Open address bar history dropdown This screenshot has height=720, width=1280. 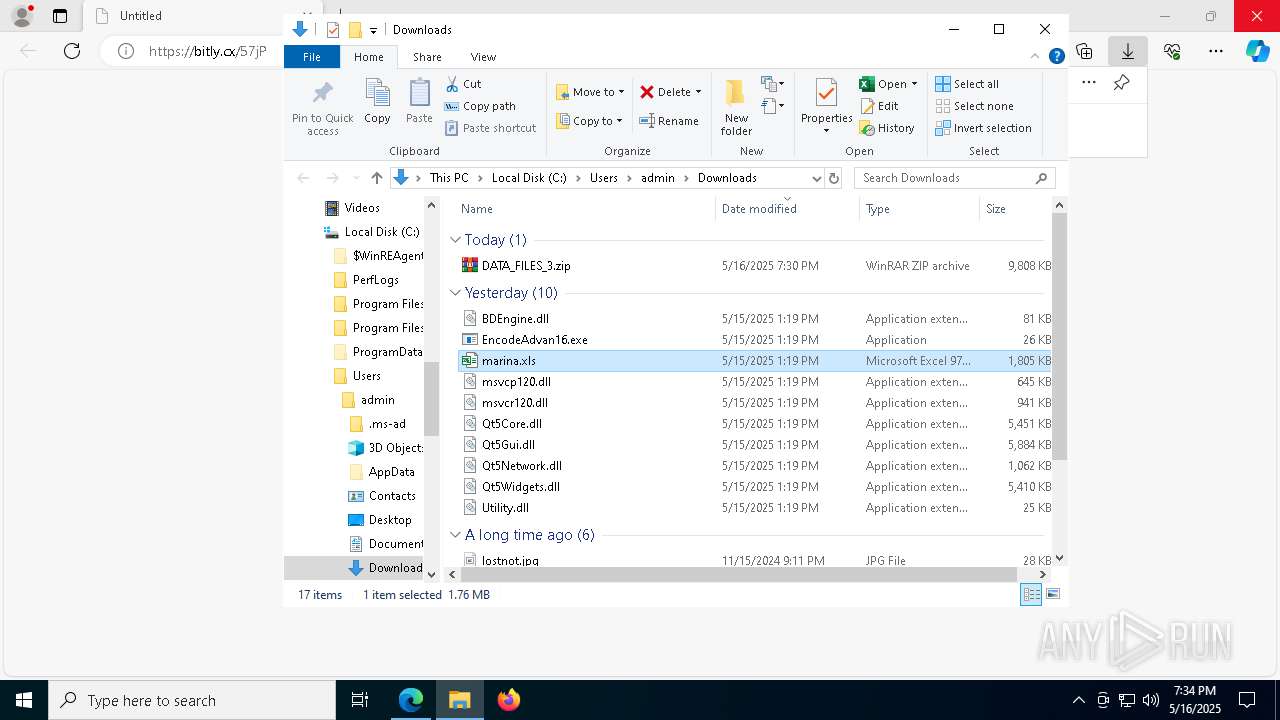[816, 178]
